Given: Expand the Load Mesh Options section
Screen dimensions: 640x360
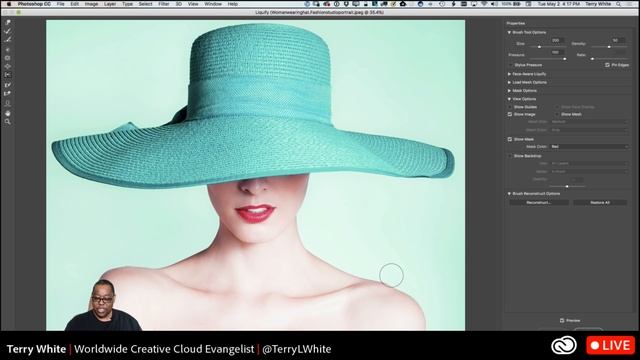Looking at the screenshot, I should click(509, 82).
